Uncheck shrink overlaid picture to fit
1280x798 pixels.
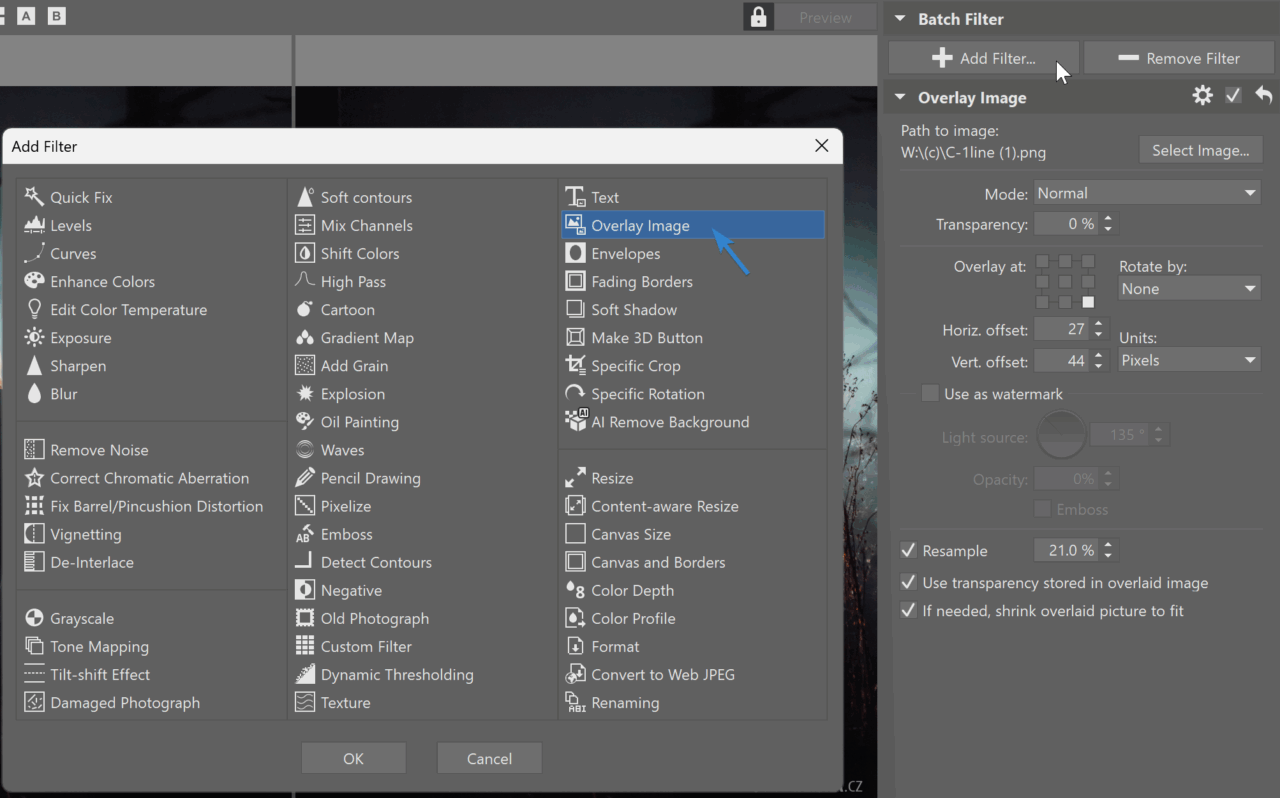pyautogui.click(x=908, y=610)
